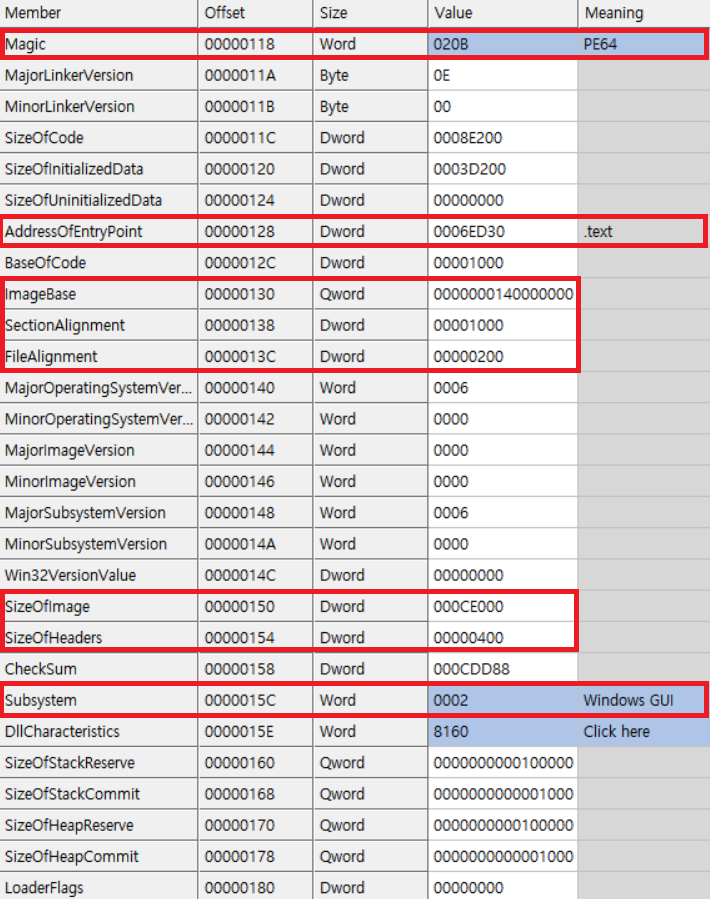The height and width of the screenshot is (899, 710).
Task: Select the BaseOfCode member
Action: point(99,263)
